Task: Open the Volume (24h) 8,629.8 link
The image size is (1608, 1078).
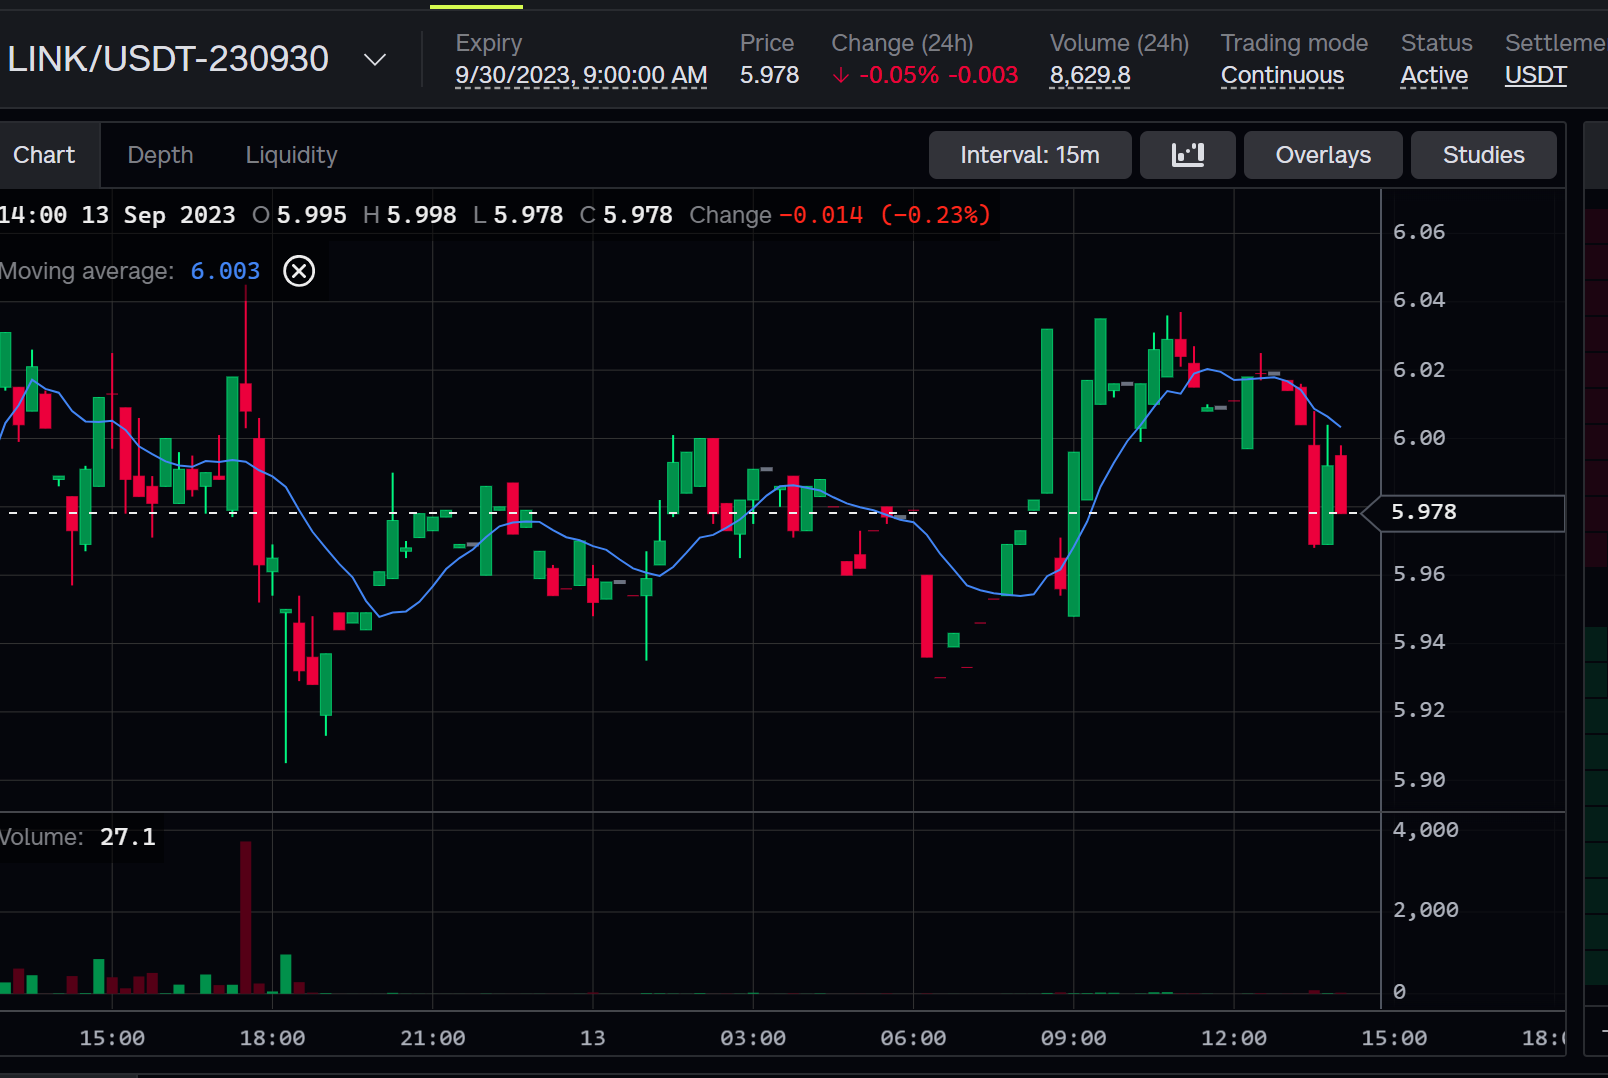Action: [x=1089, y=75]
